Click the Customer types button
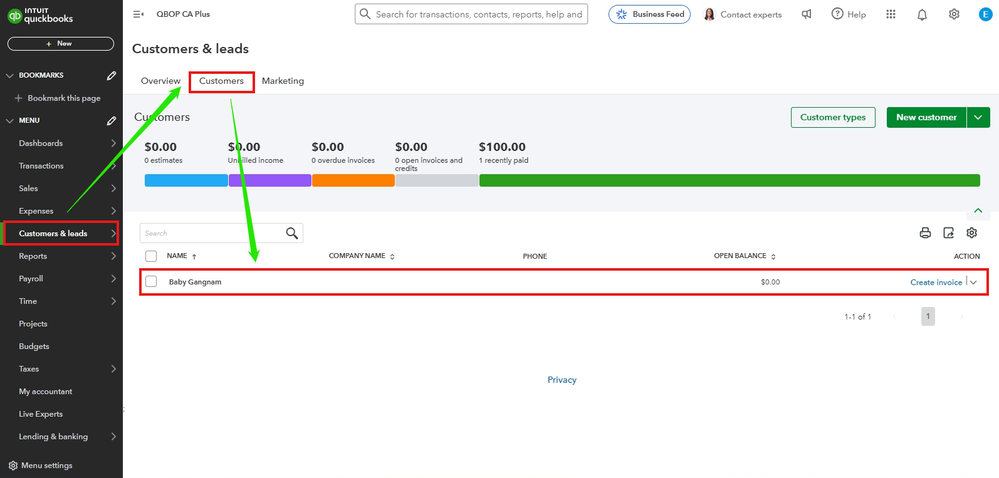 [x=833, y=117]
